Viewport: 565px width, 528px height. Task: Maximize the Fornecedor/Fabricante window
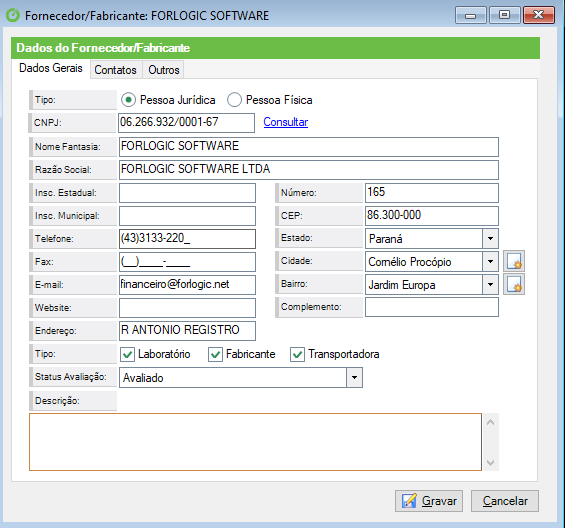504,15
